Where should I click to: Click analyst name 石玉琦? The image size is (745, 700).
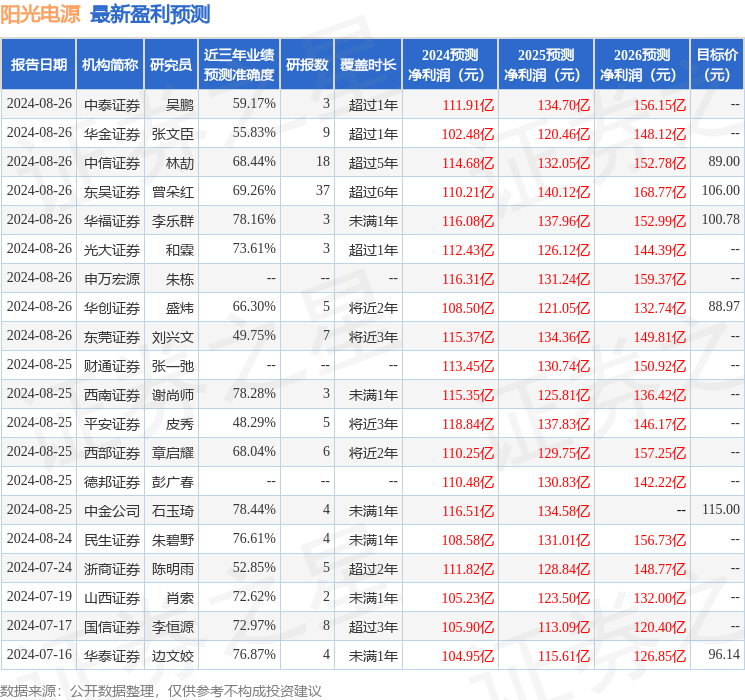point(172,510)
